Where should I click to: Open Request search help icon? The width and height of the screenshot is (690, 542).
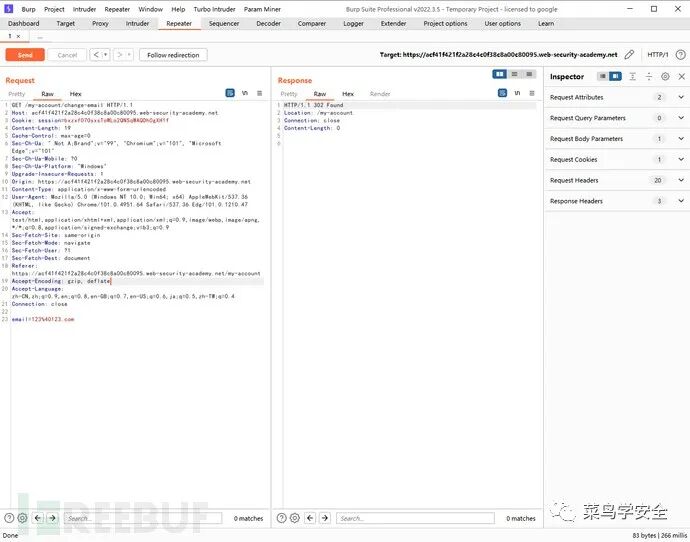click(x=9, y=518)
